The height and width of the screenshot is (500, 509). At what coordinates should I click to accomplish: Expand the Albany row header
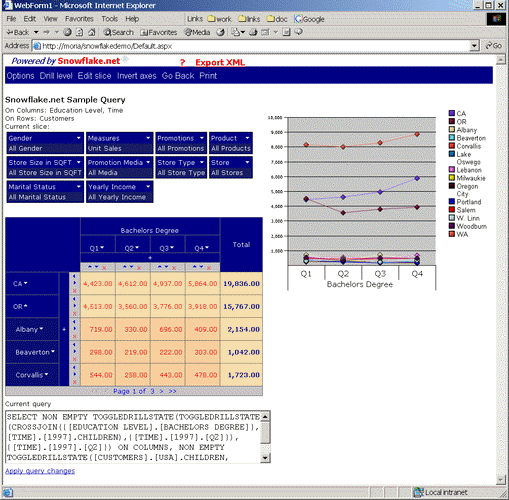(41, 329)
